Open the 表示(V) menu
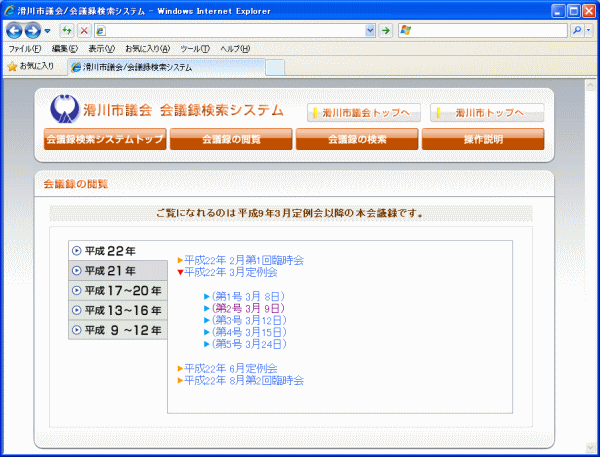600x457 pixels. click(x=101, y=49)
